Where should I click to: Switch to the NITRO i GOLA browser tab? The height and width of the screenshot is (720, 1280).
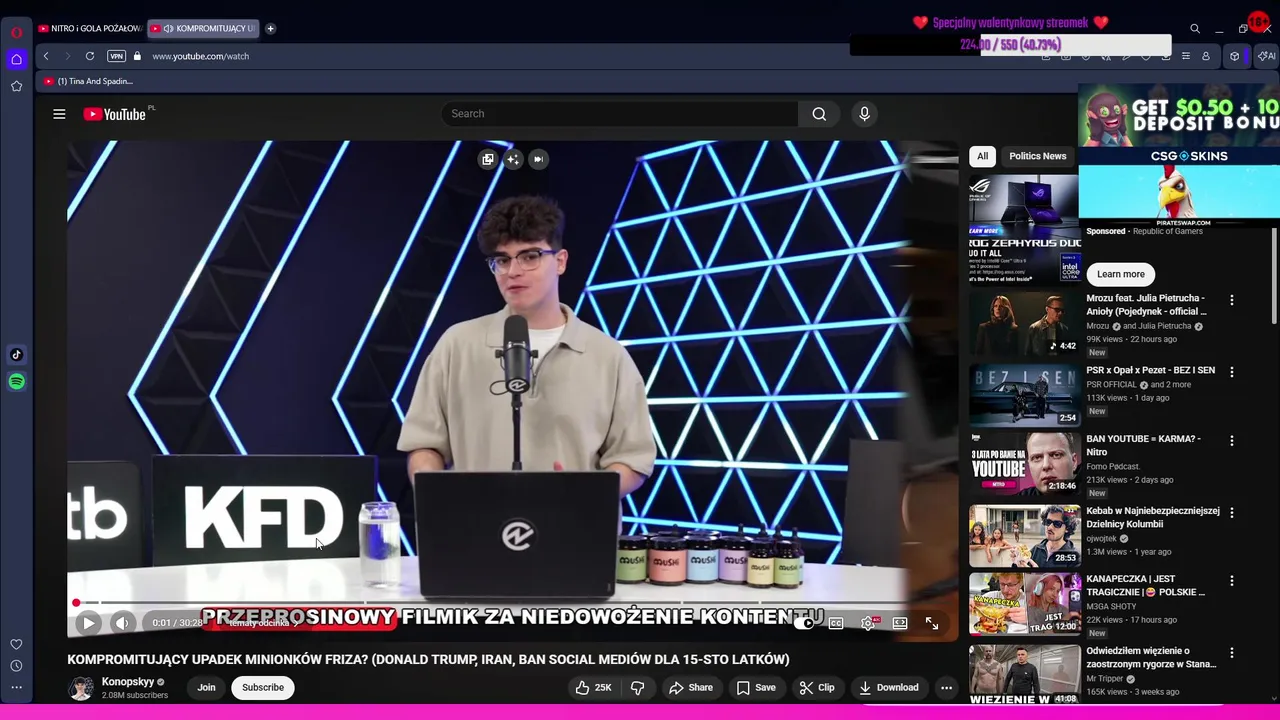click(x=90, y=28)
